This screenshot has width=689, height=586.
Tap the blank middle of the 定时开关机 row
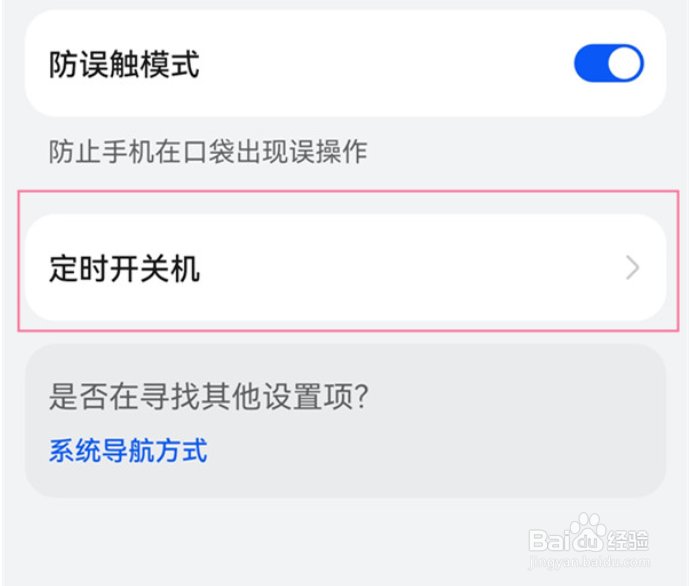(x=395, y=268)
